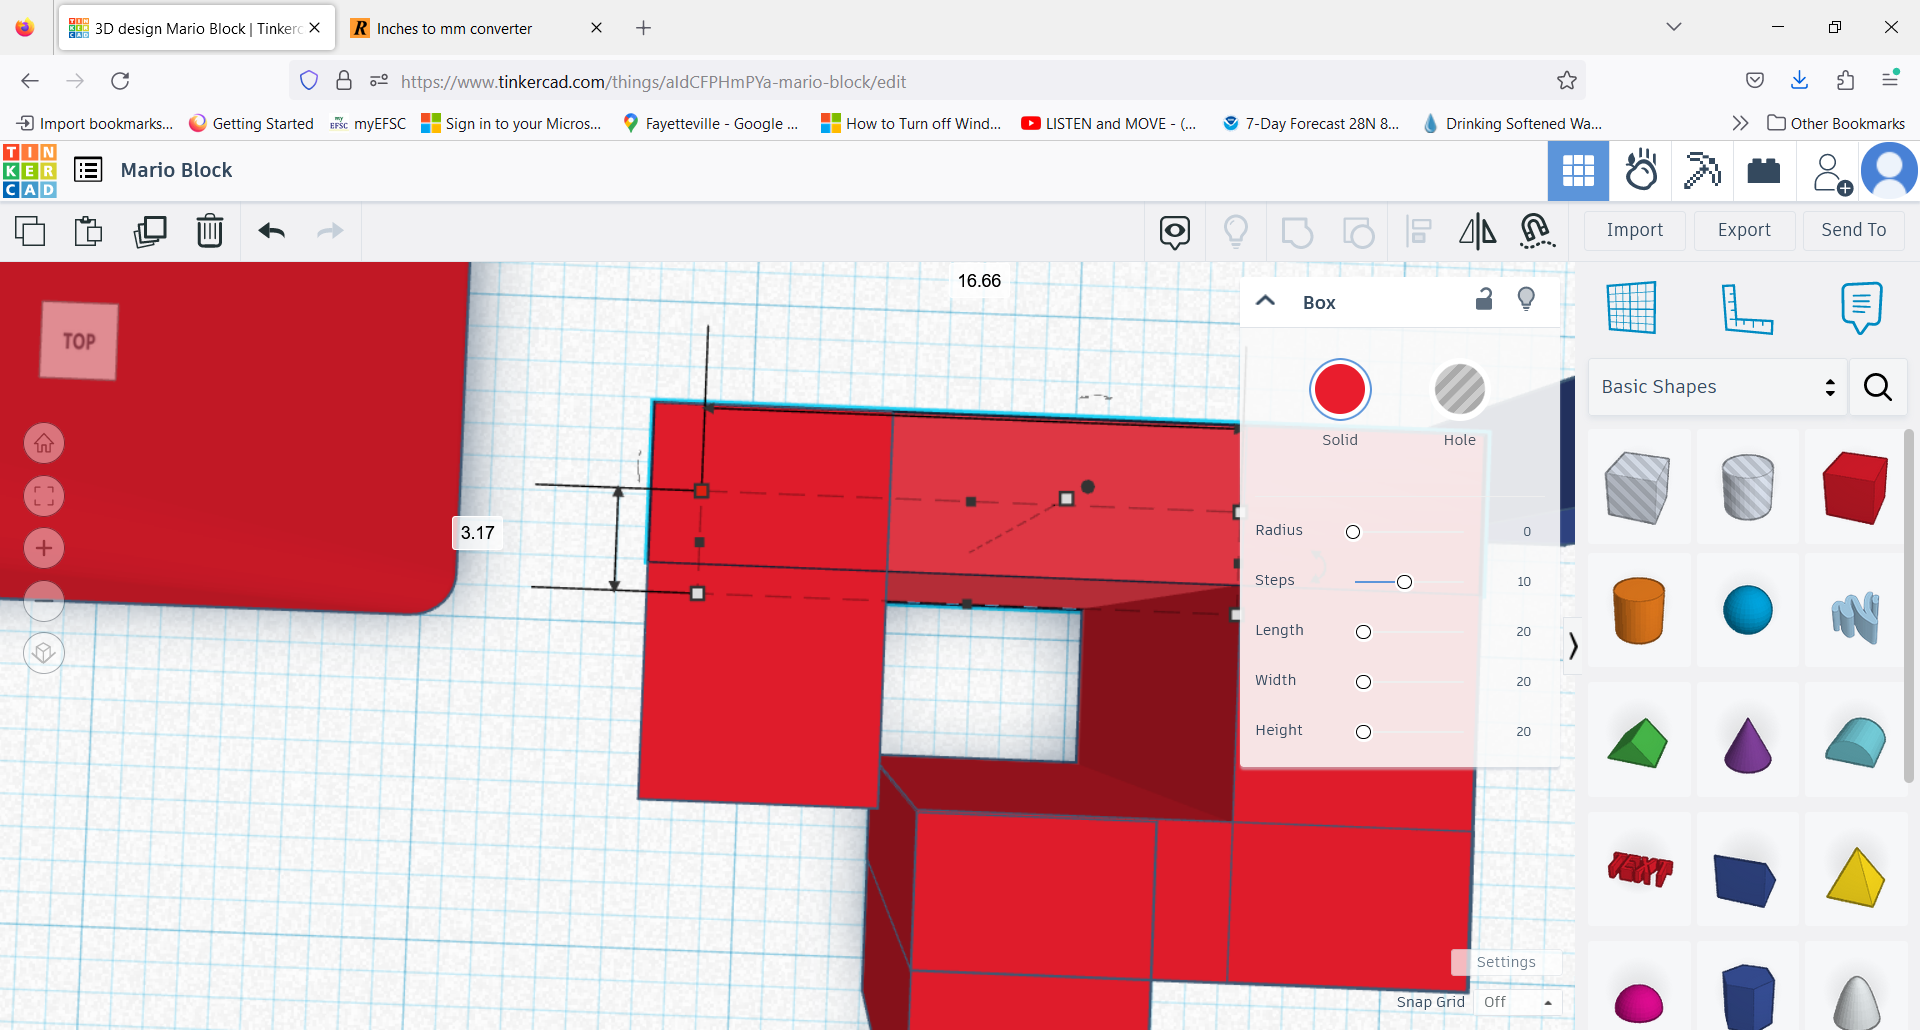Delete the selection with the trash icon

click(210, 231)
